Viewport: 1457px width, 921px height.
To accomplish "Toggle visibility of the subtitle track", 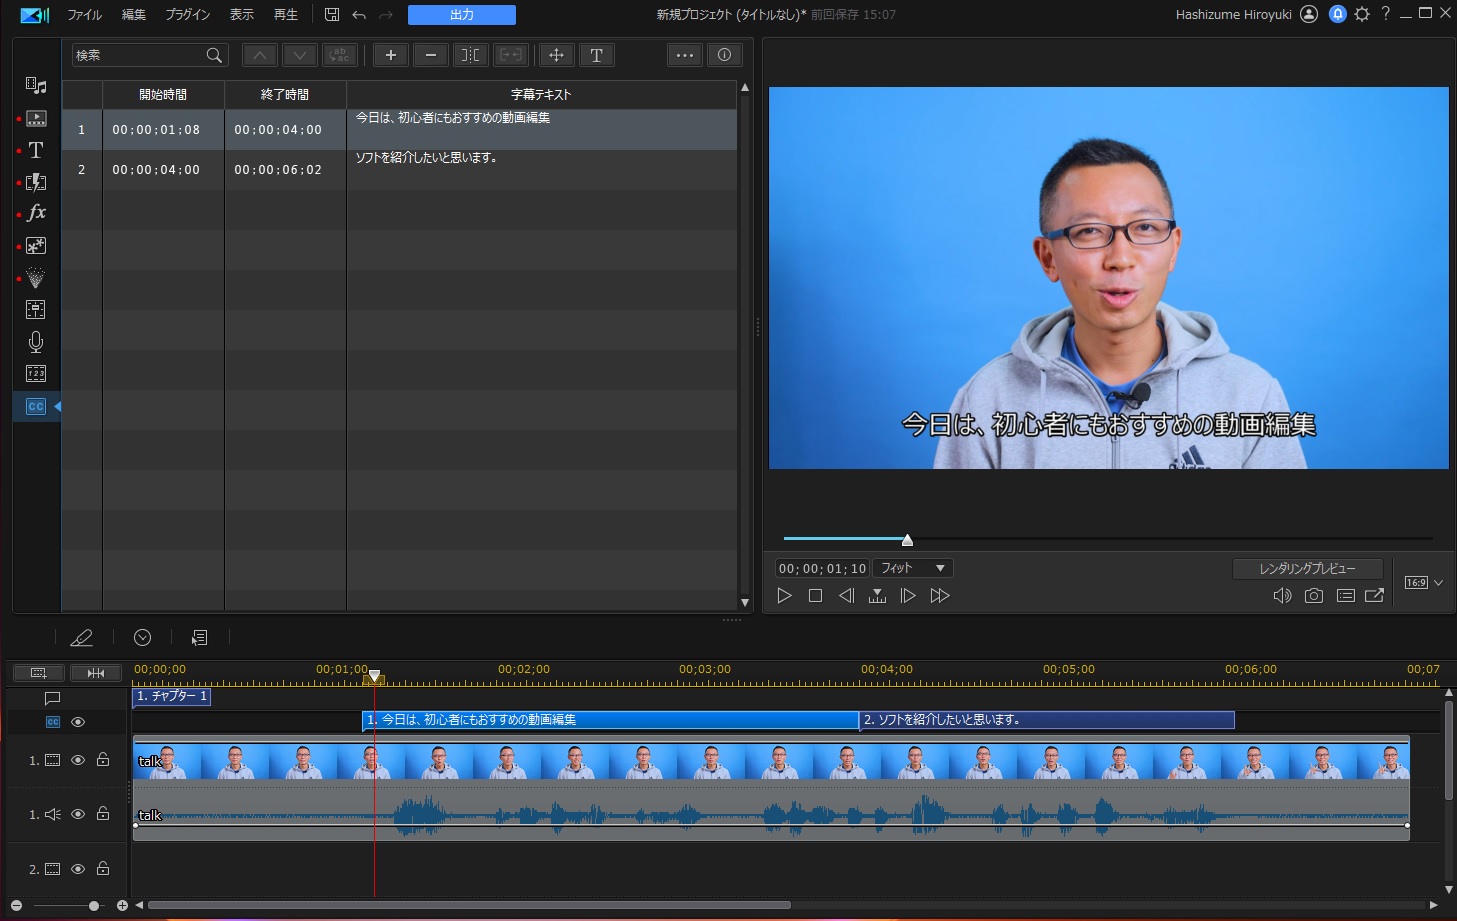I will tap(78, 722).
